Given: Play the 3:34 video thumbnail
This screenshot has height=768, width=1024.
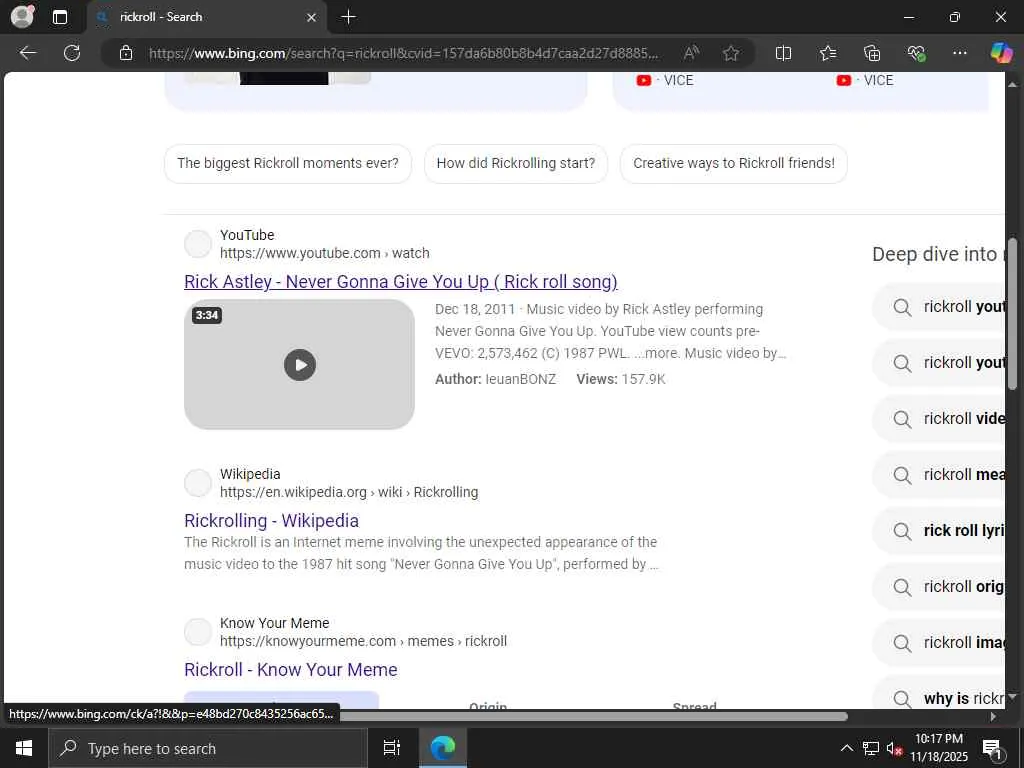Looking at the screenshot, I should tap(300, 364).
